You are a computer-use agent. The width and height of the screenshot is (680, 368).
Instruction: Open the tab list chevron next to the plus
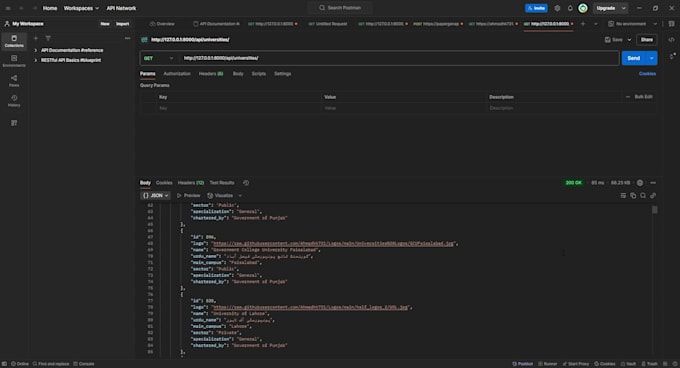point(596,24)
